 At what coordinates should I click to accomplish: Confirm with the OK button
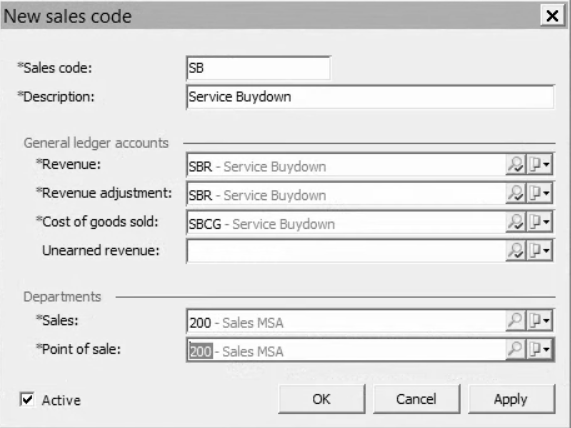tap(322, 399)
